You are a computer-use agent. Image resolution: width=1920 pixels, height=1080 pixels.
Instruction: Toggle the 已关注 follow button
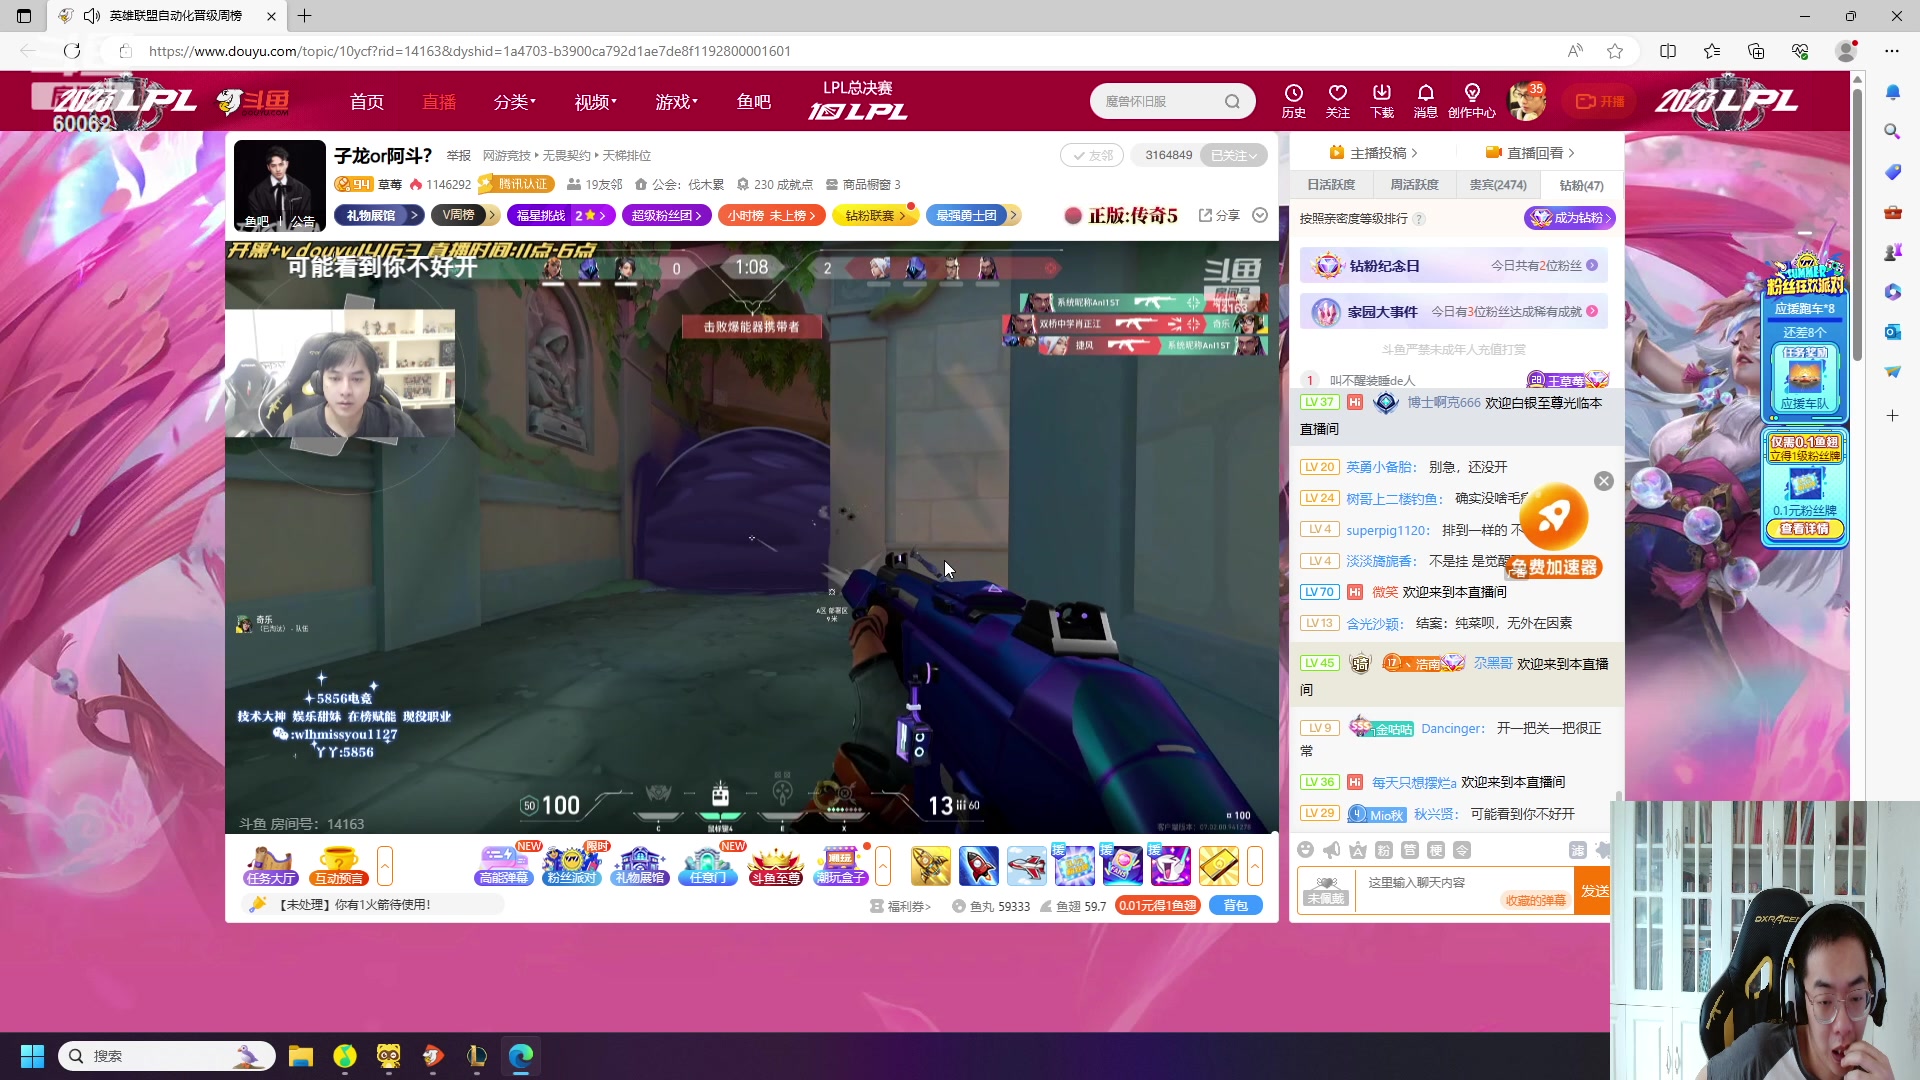coord(1234,155)
